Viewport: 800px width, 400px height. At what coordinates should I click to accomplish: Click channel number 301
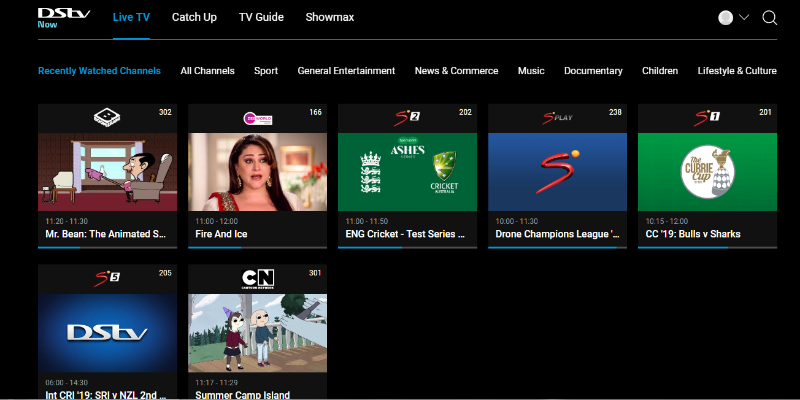point(315,273)
